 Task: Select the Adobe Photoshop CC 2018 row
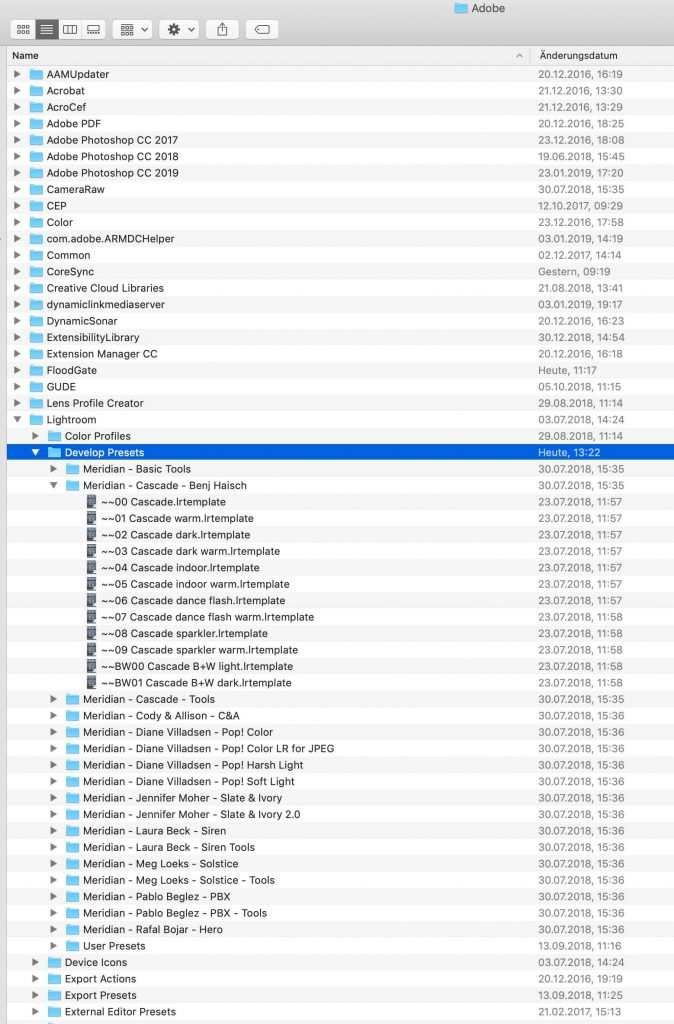click(x=340, y=157)
